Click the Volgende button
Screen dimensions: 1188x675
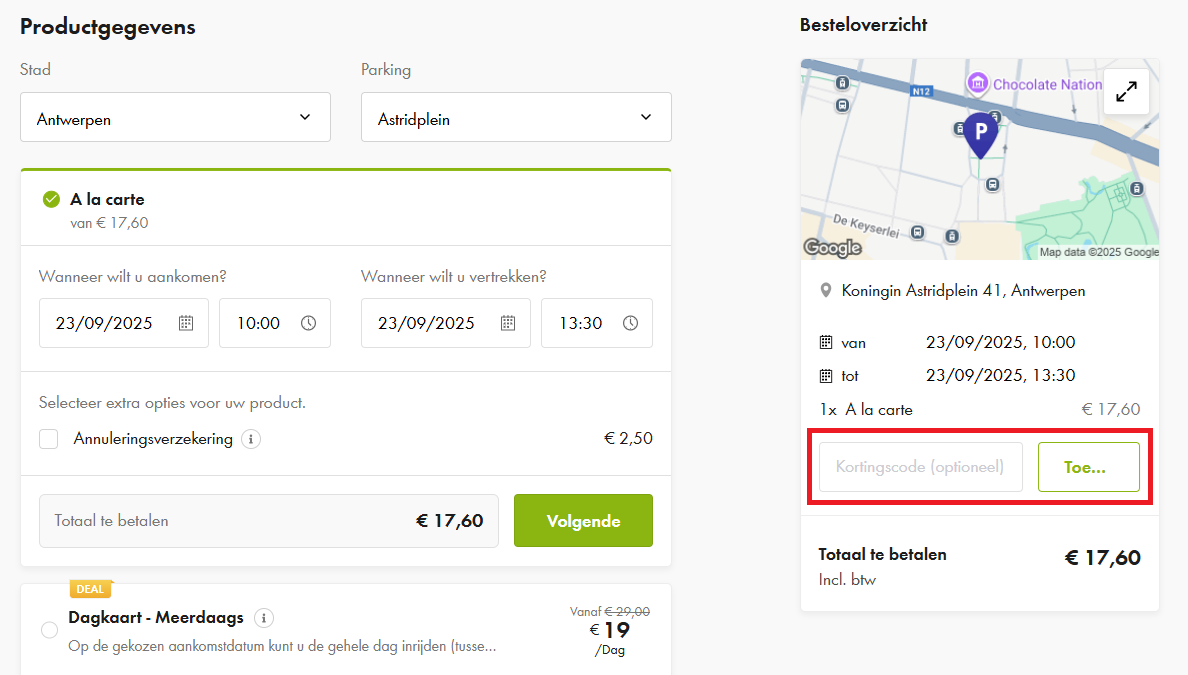tap(583, 520)
